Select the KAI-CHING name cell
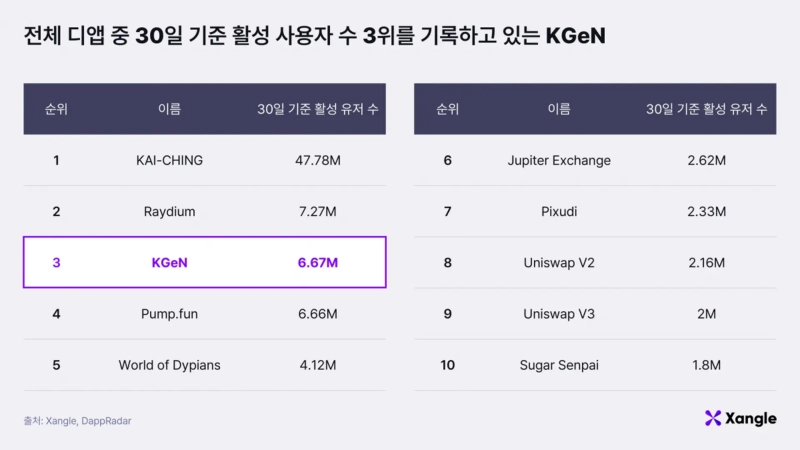800x450 pixels. tap(170, 160)
